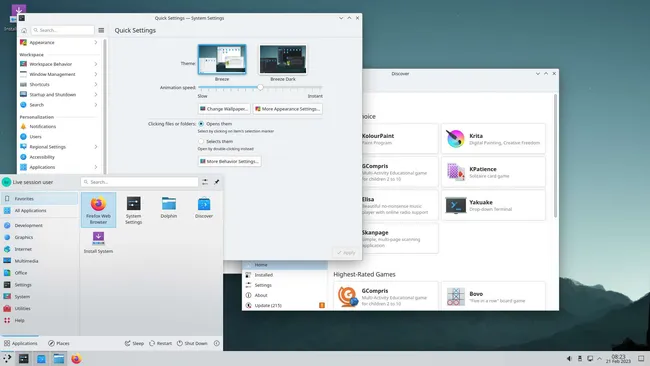Click the Animation speed slider handle
This screenshot has width=650, height=366.
click(260, 87)
